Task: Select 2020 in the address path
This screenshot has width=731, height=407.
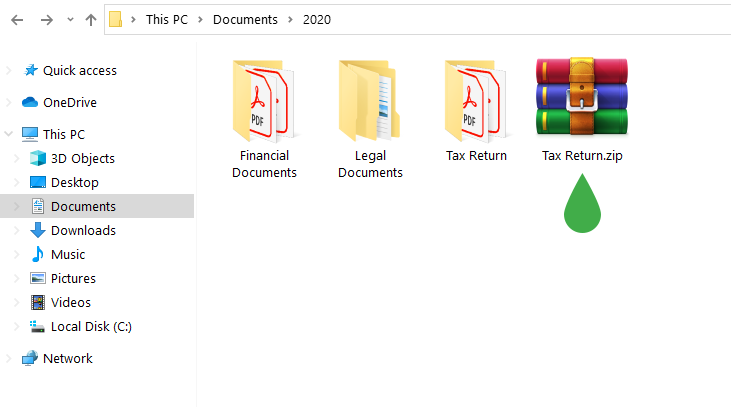Action: point(317,20)
